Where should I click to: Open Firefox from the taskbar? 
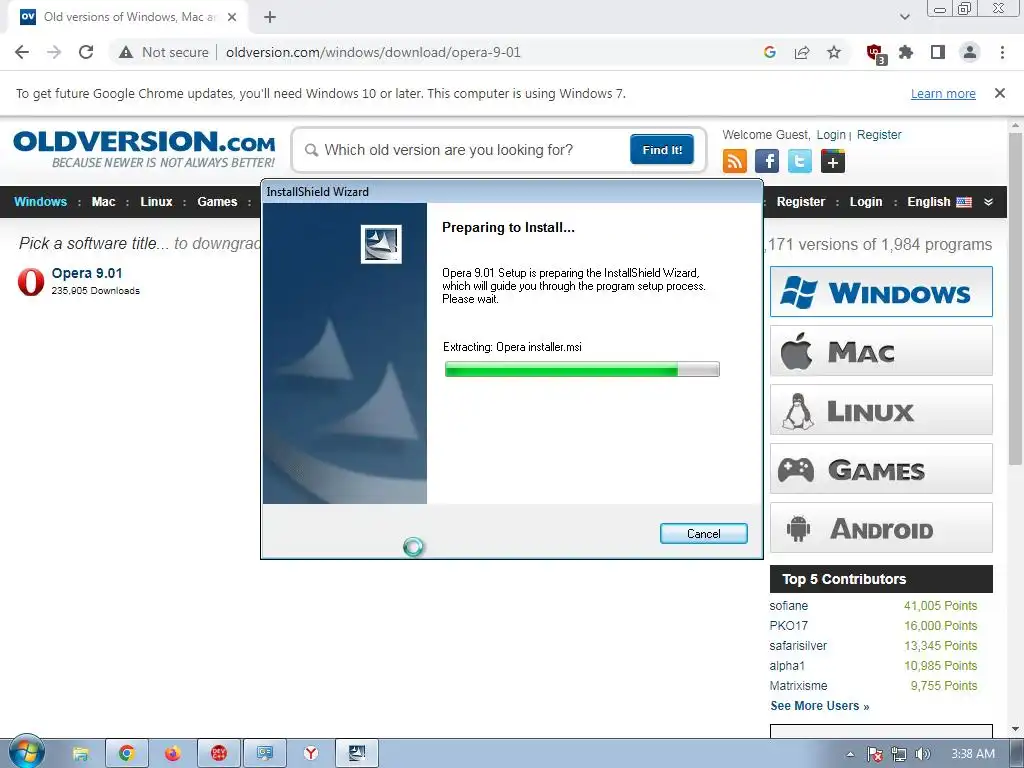[x=172, y=754]
